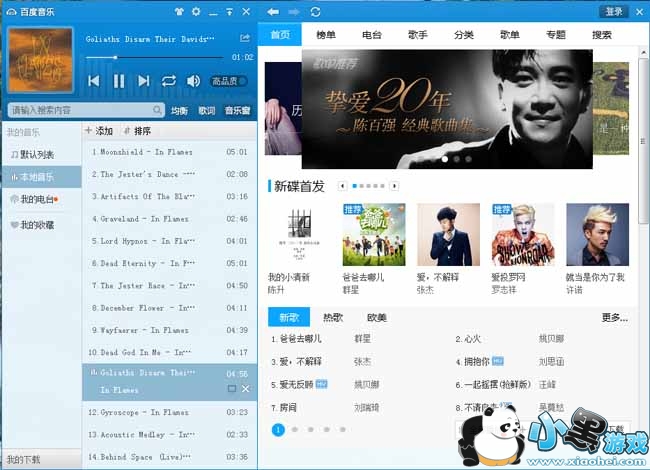The height and width of the screenshot is (470, 650).
Task: Mute with the speaker volume icon
Action: (193, 81)
